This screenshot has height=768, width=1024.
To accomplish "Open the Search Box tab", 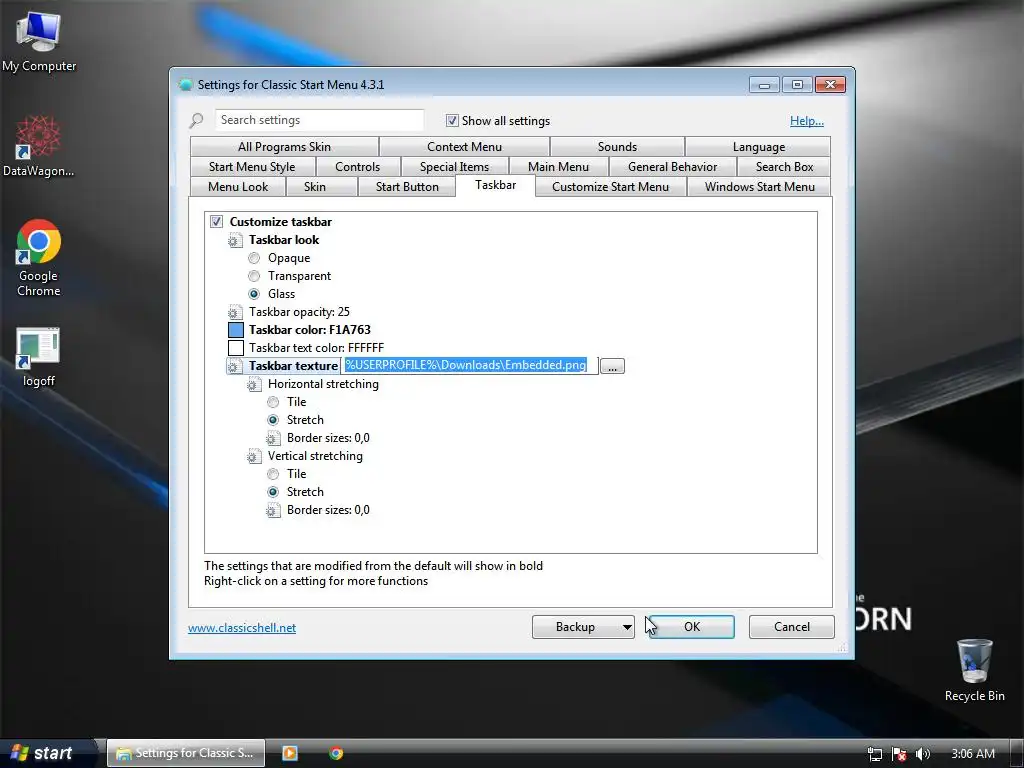I will pyautogui.click(x=784, y=167).
